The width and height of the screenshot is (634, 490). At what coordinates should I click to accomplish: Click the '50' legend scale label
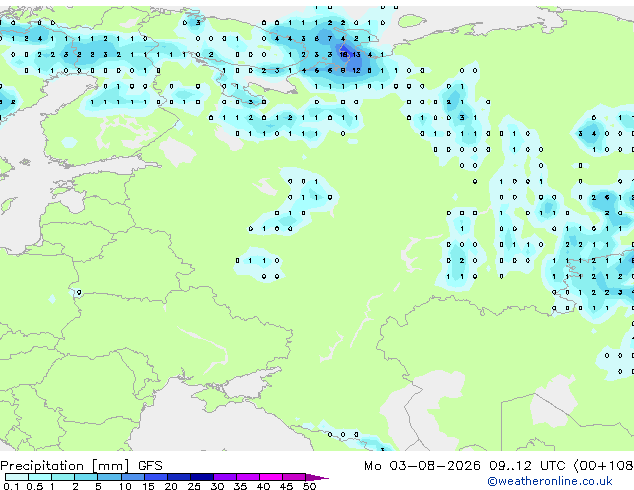(309, 486)
